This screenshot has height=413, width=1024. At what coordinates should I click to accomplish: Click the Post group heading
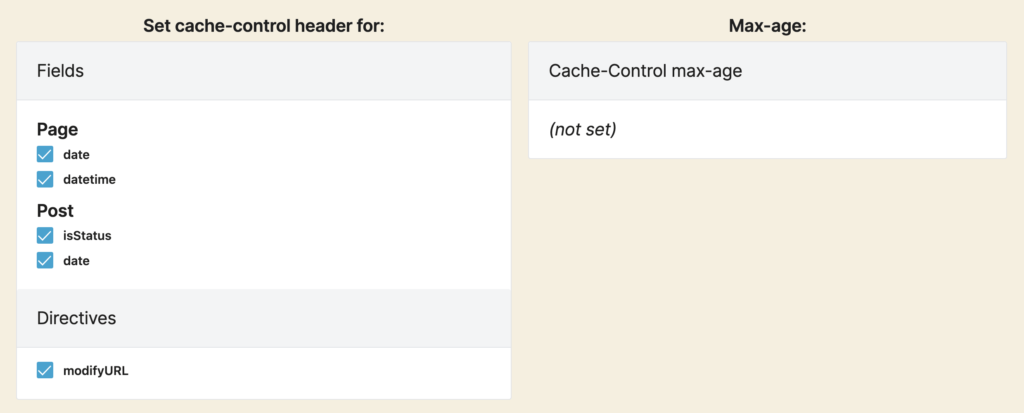coord(56,211)
